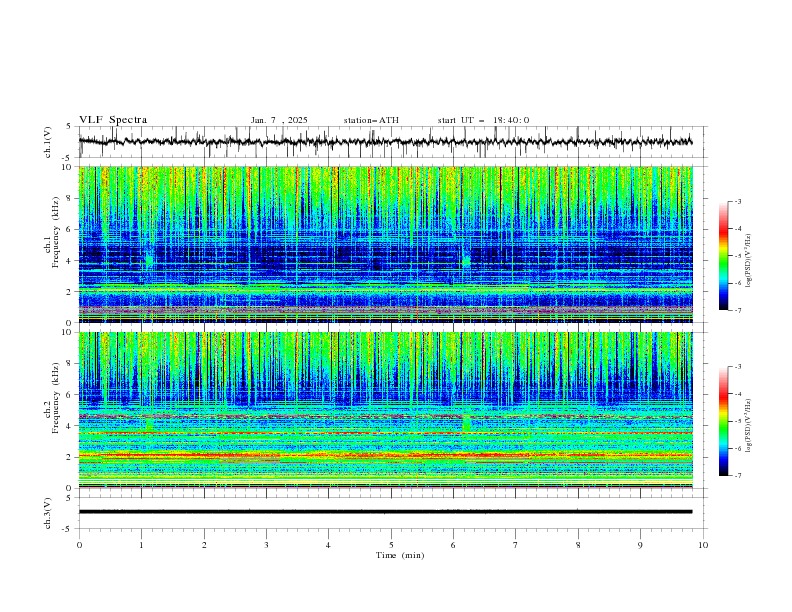Click the "-7" label on ch.2 colorbar
Image resolution: width=792 pixels, height=612 pixels.
coord(738,476)
